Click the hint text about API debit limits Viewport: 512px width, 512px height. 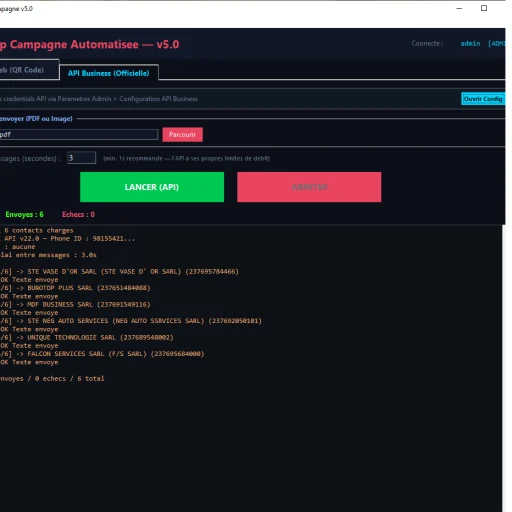[x=187, y=158]
